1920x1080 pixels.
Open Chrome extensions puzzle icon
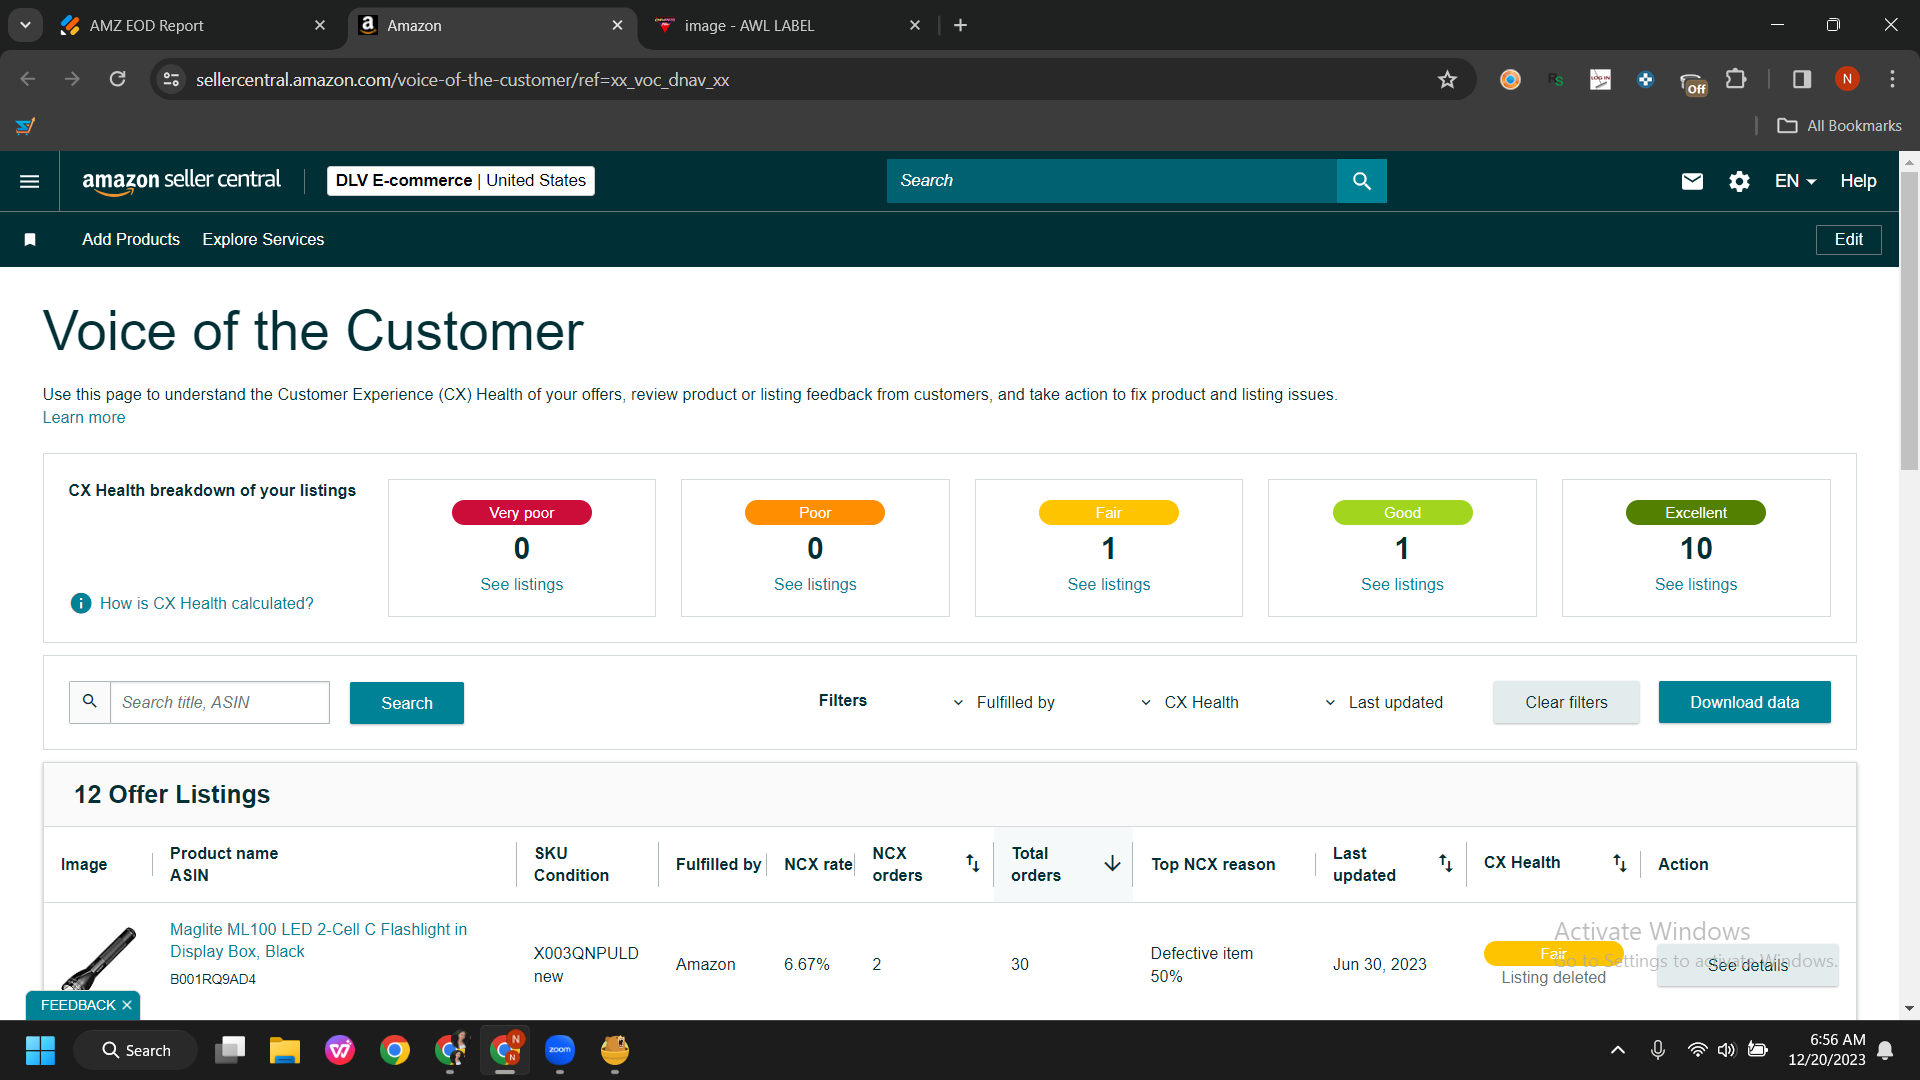(1737, 80)
